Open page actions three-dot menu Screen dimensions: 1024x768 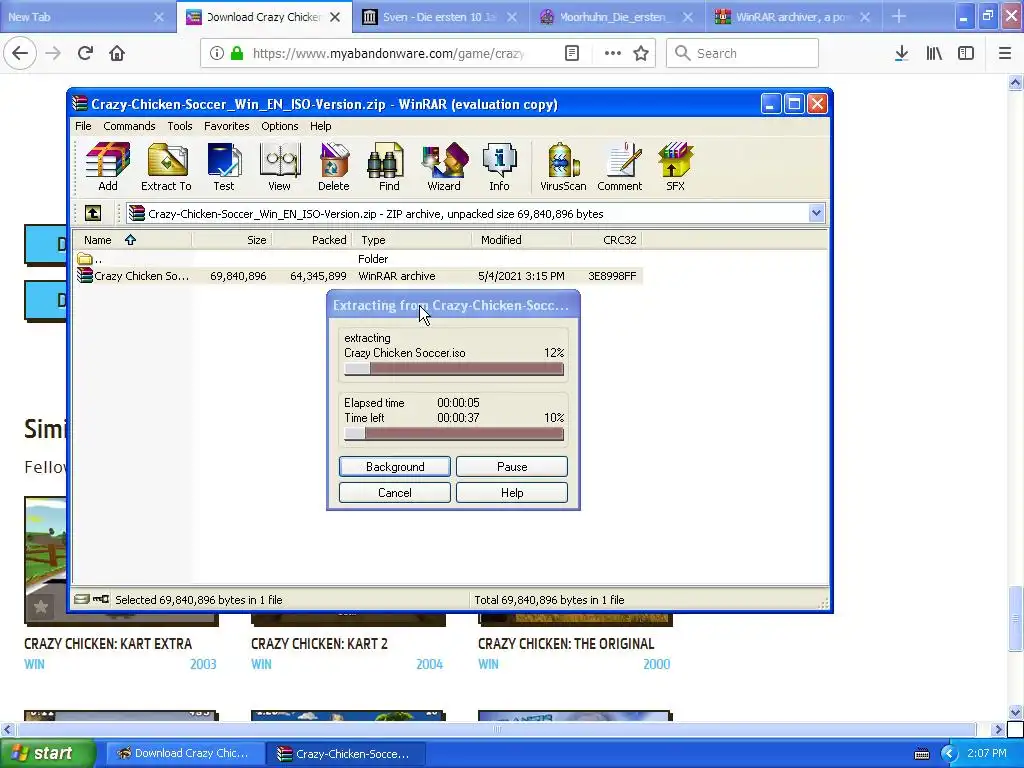[x=612, y=53]
